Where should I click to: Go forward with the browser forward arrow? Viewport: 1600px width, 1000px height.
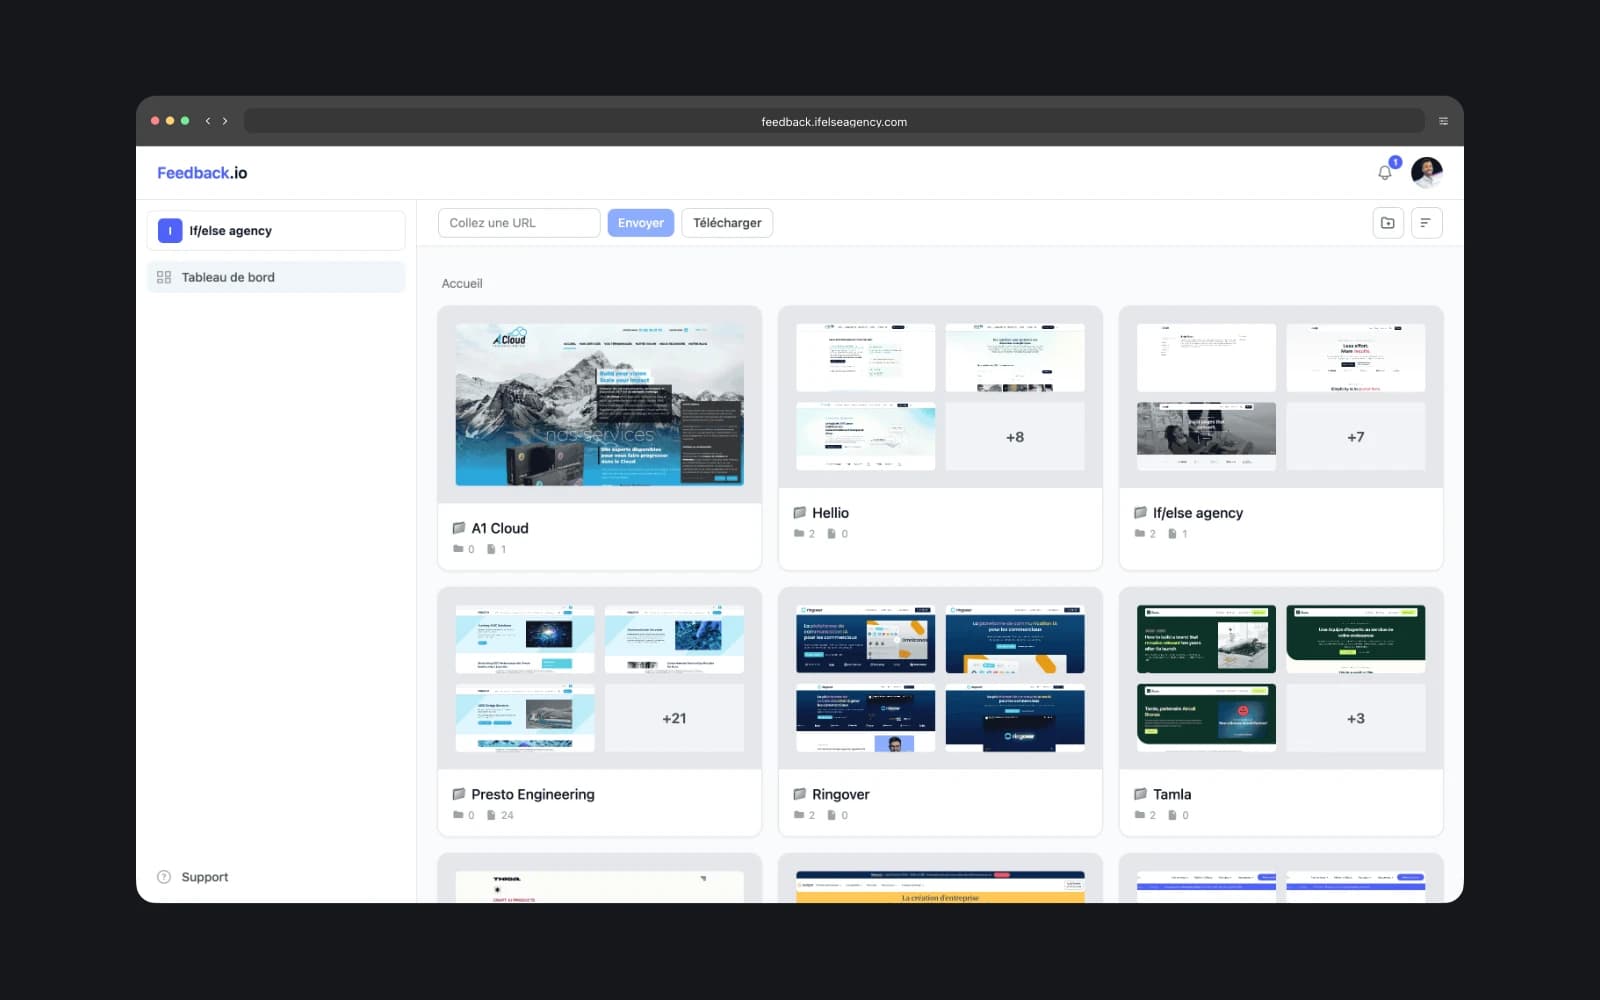pos(225,121)
